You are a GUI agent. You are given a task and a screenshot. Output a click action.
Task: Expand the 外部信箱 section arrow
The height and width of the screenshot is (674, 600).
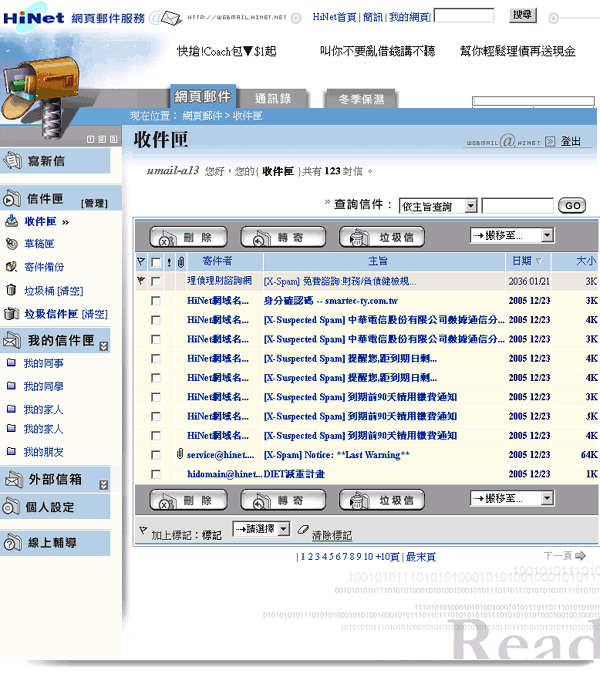104,484
